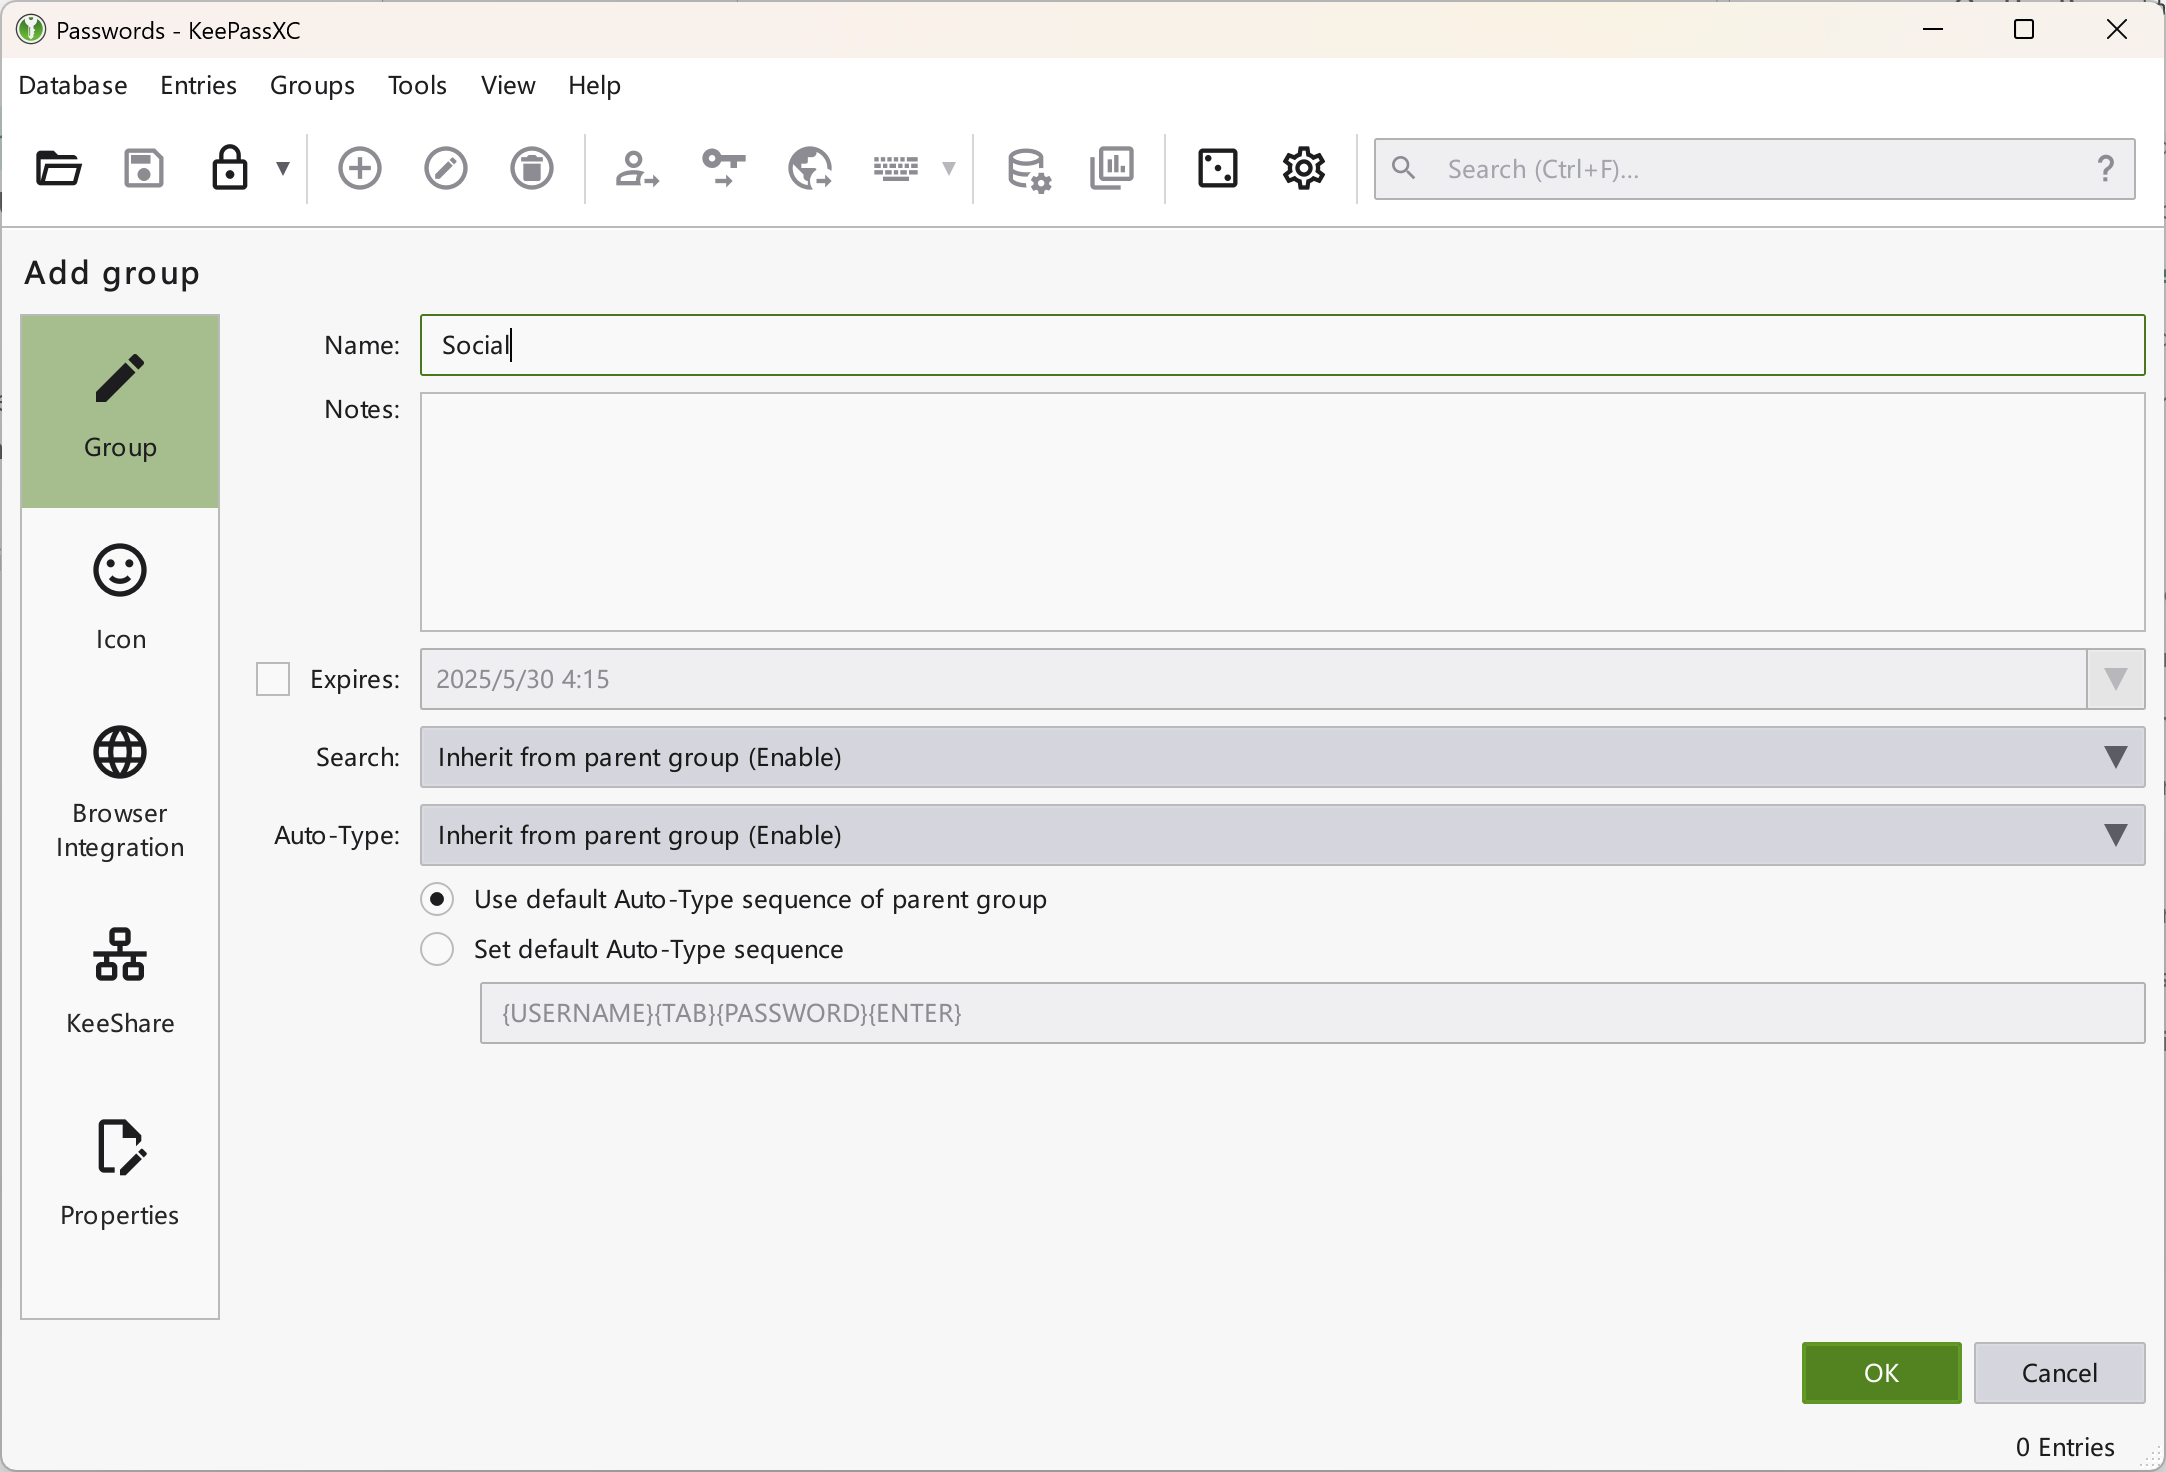Image resolution: width=2166 pixels, height=1472 pixels.
Task: Expand Auto-Type keyboard dropdown arrow
Action: pos(949,168)
